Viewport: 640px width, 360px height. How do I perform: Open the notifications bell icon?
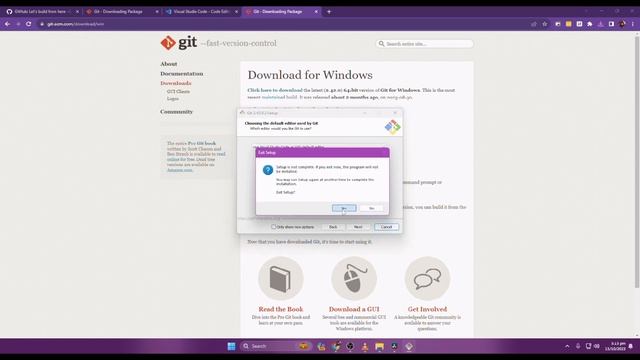631,347
